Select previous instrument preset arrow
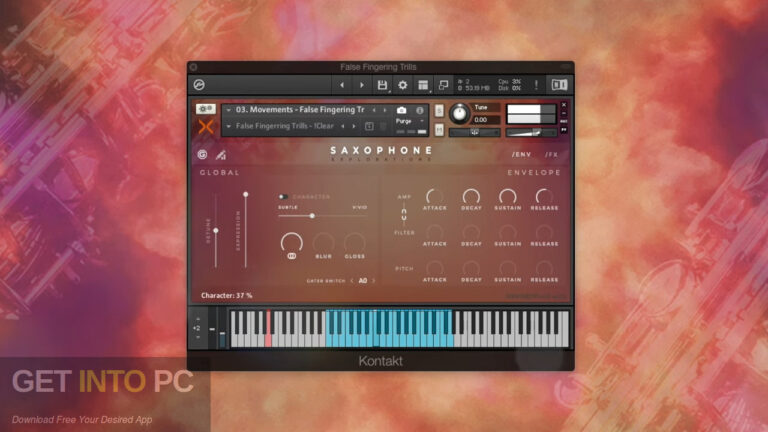This screenshot has height=432, width=768. [375, 110]
